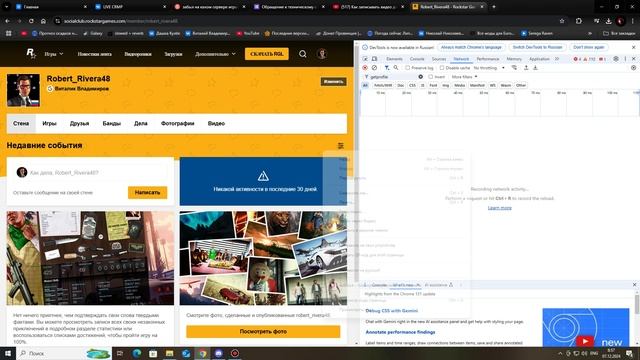Open the Банды profile tab
Screen dimensions: 640x360
coord(111,123)
